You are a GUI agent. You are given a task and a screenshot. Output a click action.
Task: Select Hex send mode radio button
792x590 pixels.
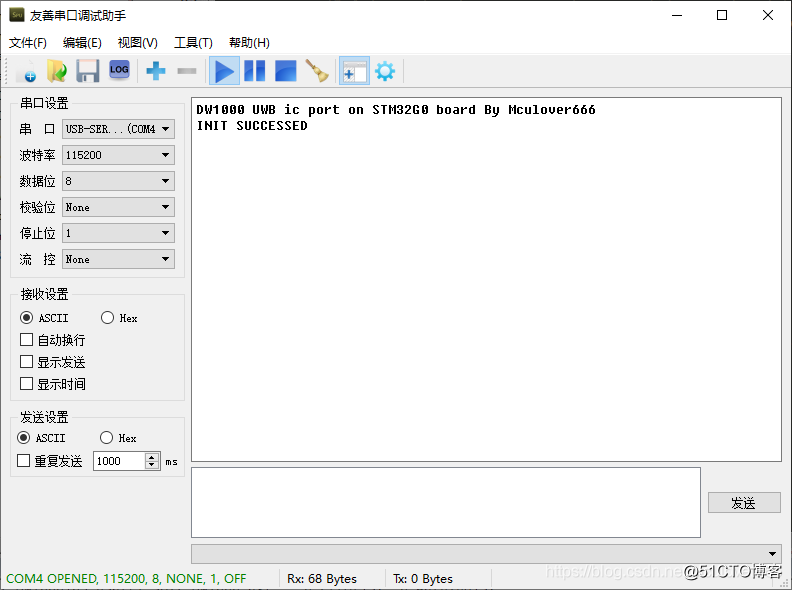point(106,437)
